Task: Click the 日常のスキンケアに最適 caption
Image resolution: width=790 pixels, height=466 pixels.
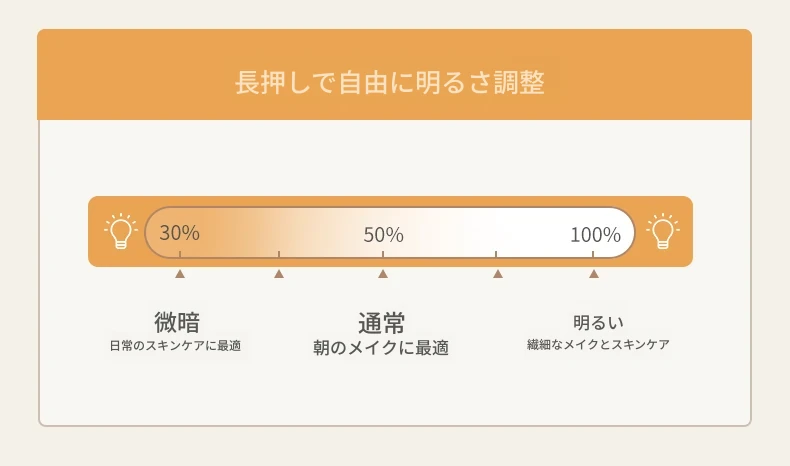Action: click(175, 346)
